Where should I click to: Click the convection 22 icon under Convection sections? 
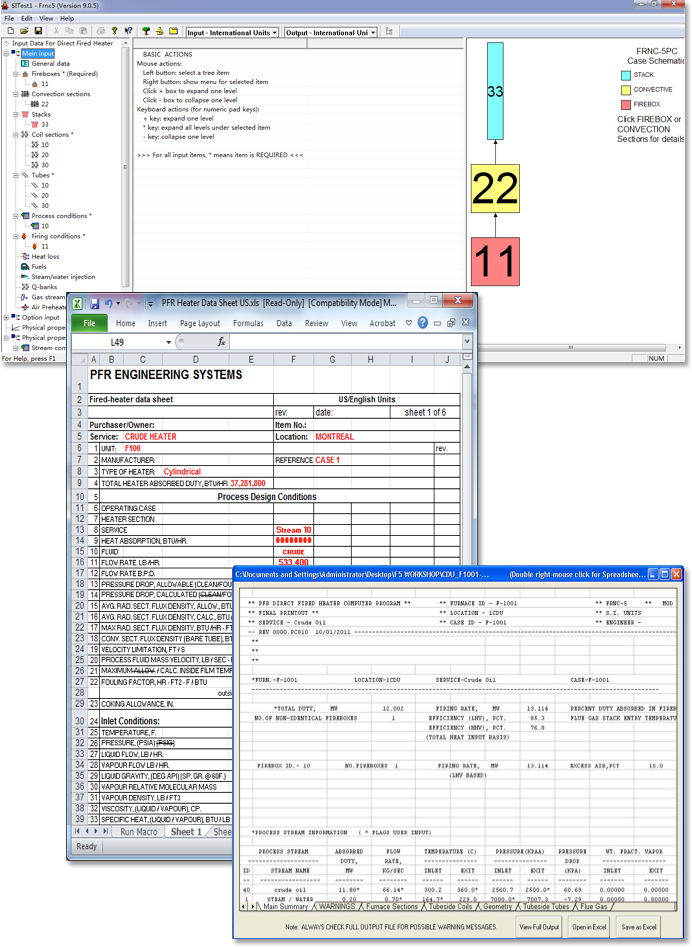pos(34,104)
